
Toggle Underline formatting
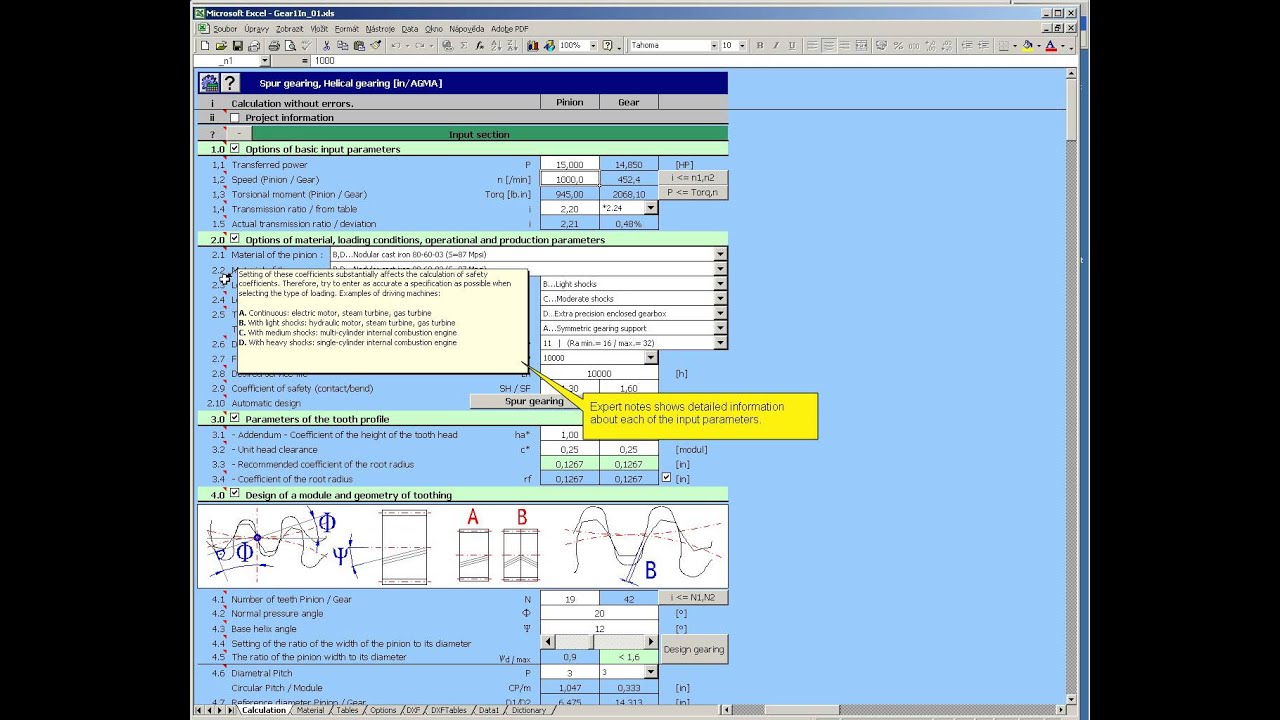coord(792,45)
